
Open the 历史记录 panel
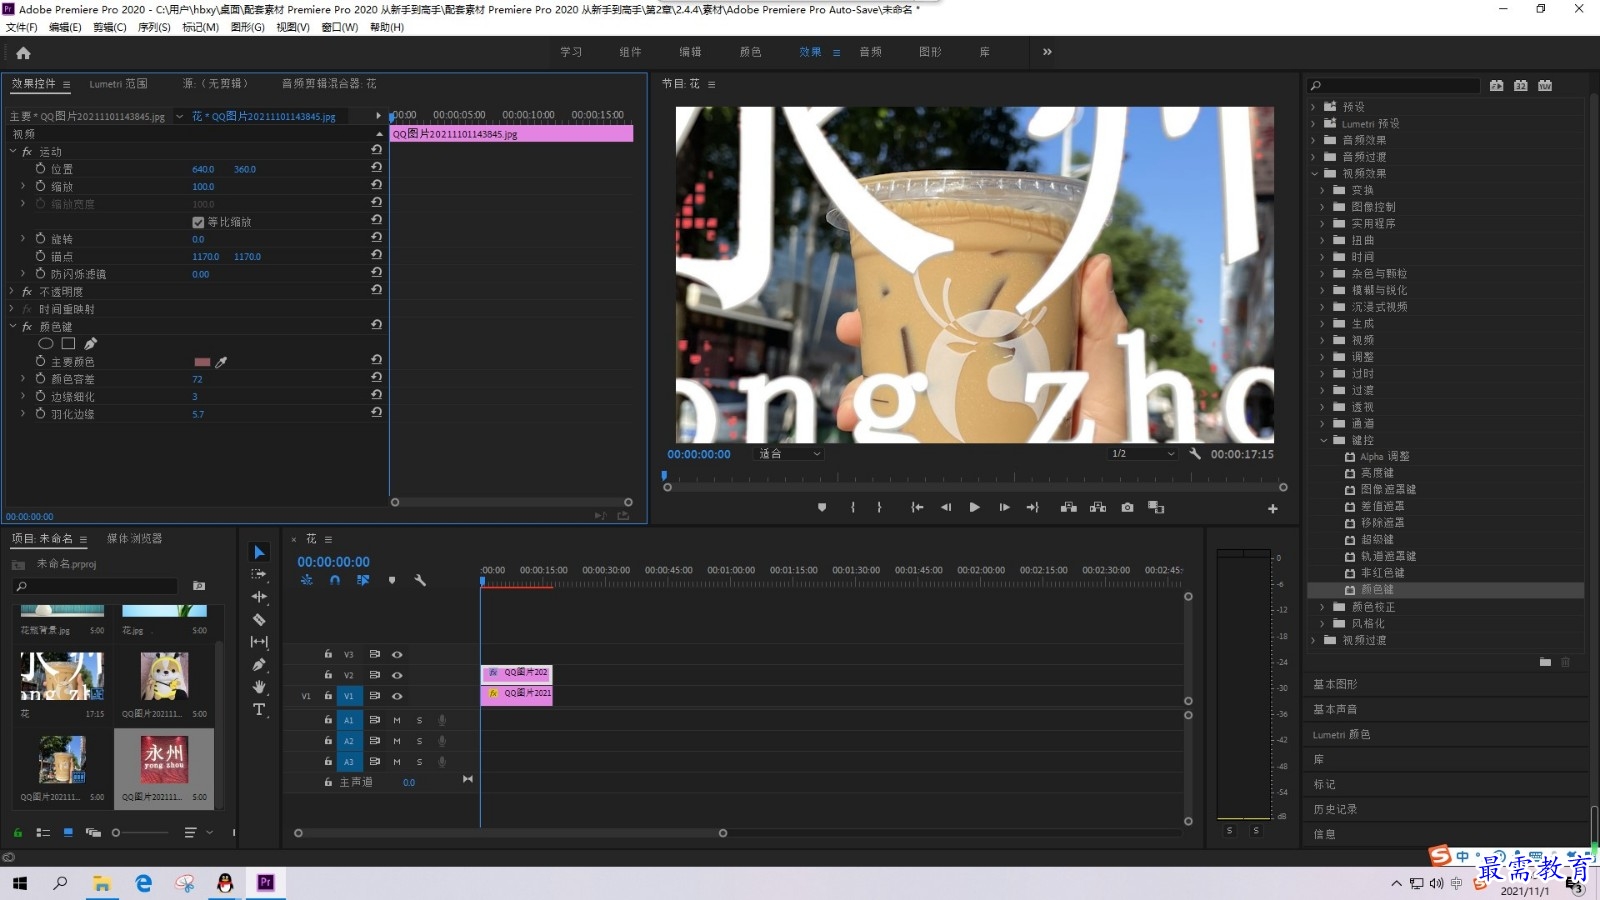coord(1335,810)
